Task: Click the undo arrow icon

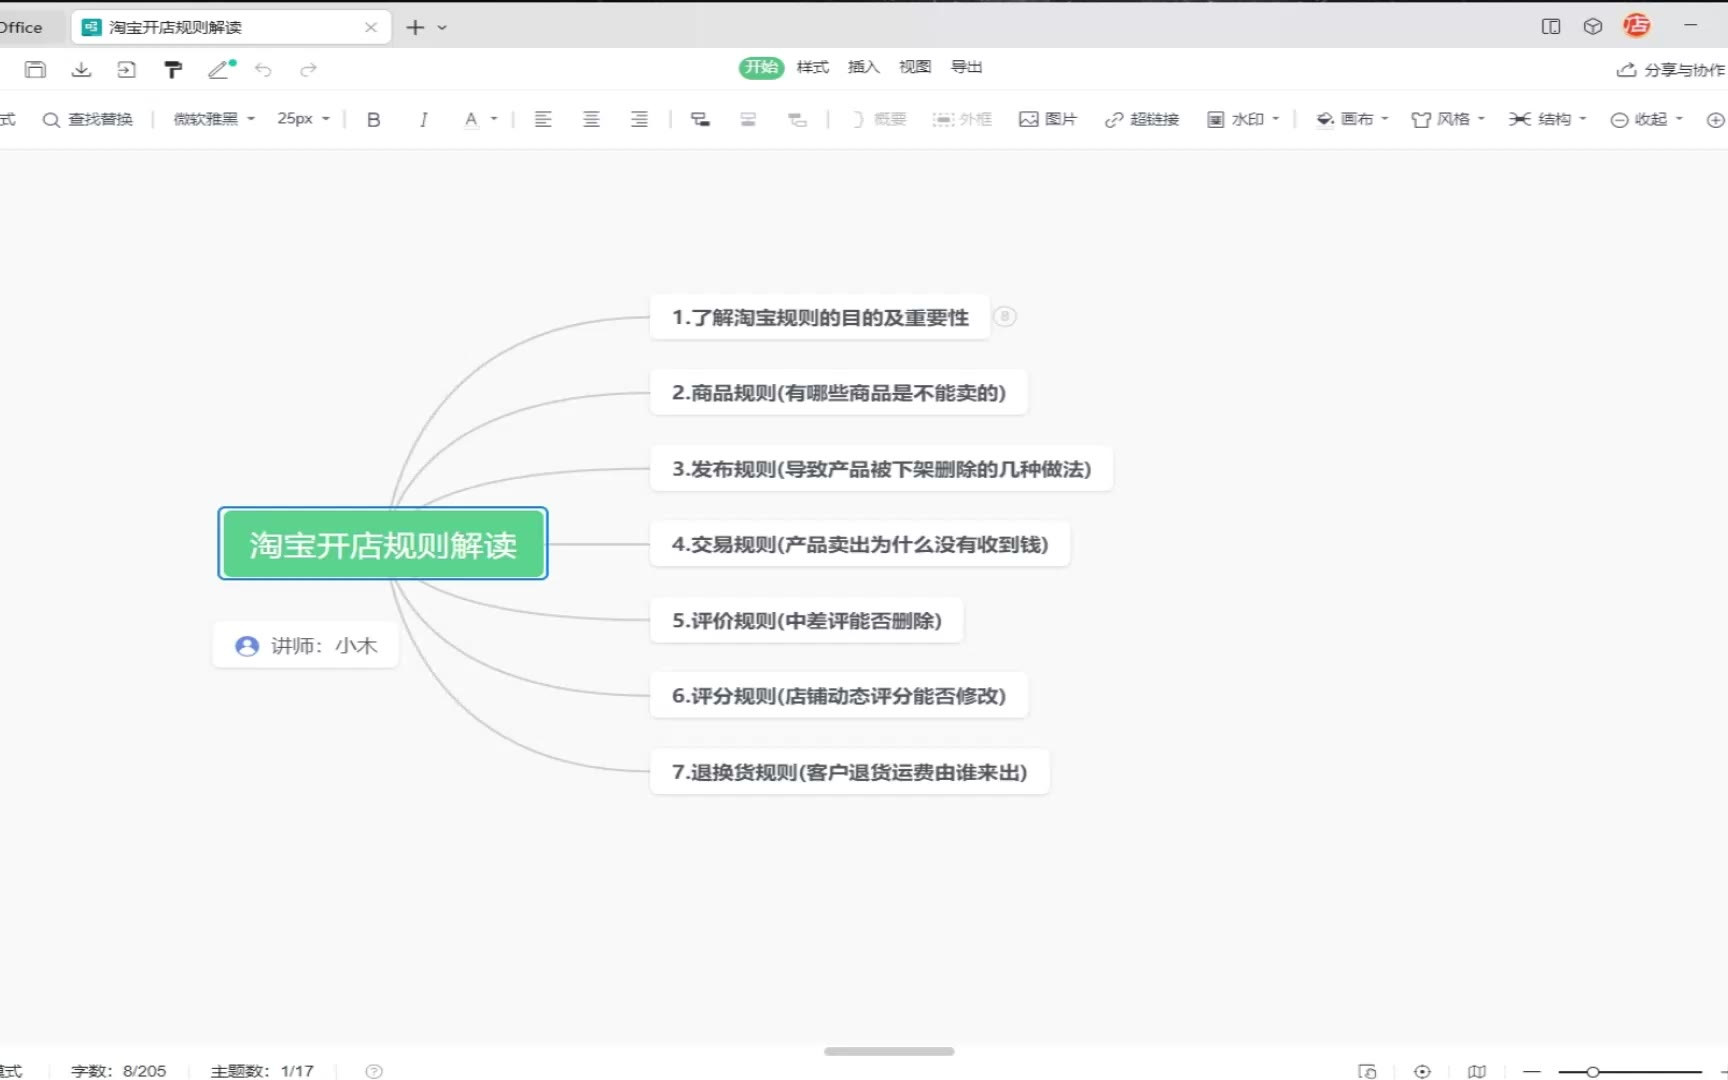Action: (x=263, y=69)
